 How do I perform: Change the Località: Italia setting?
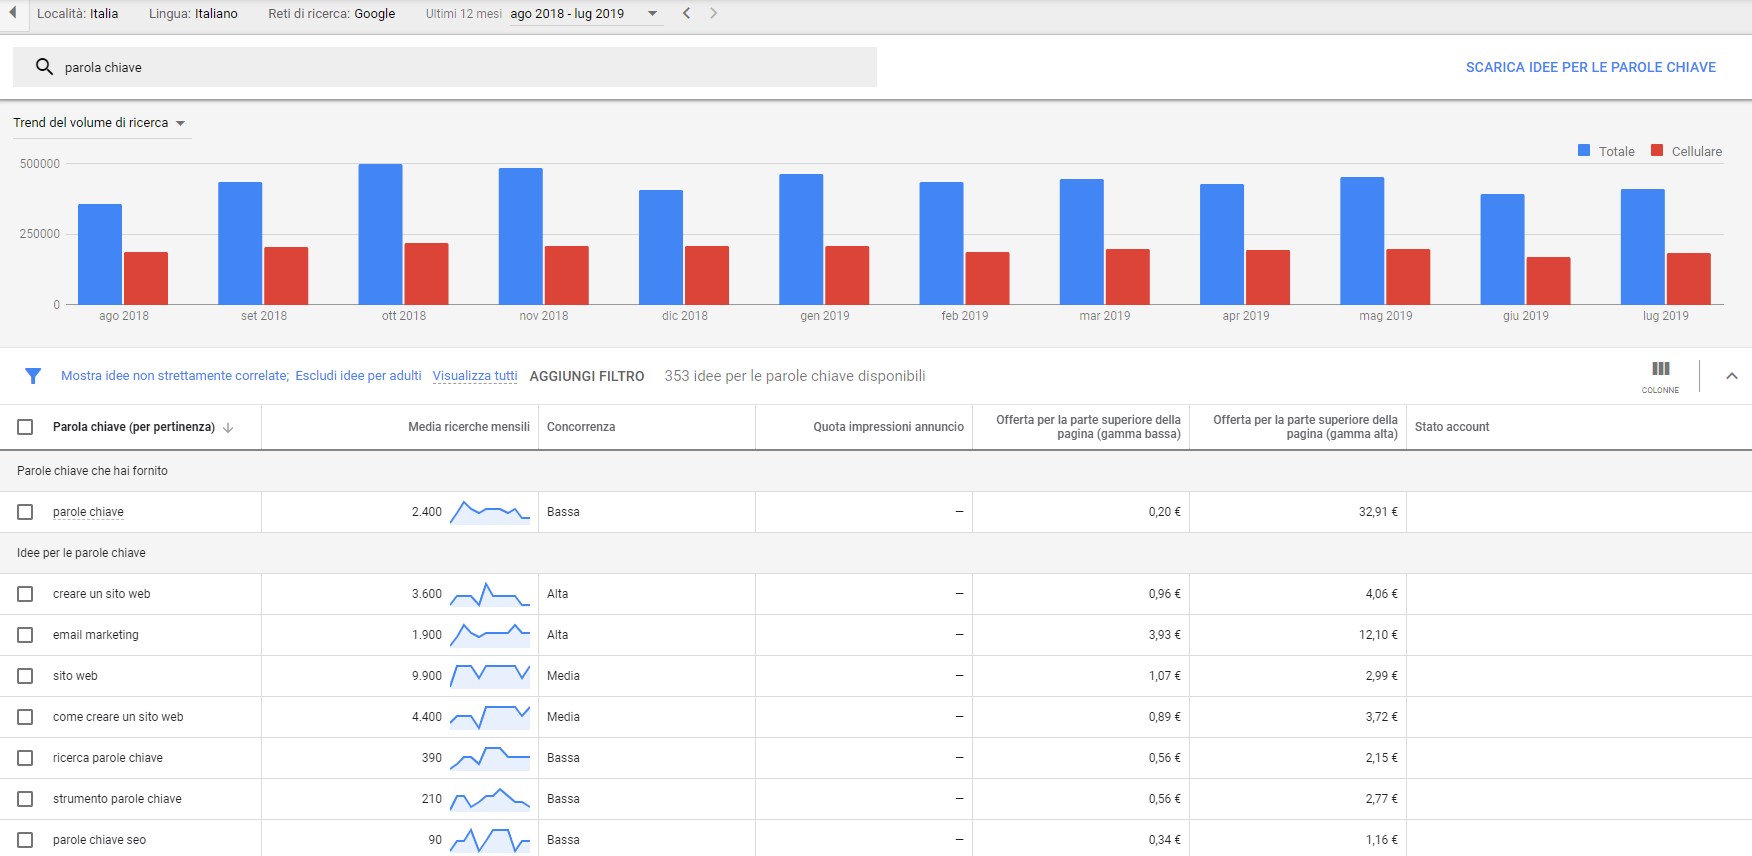click(x=77, y=13)
